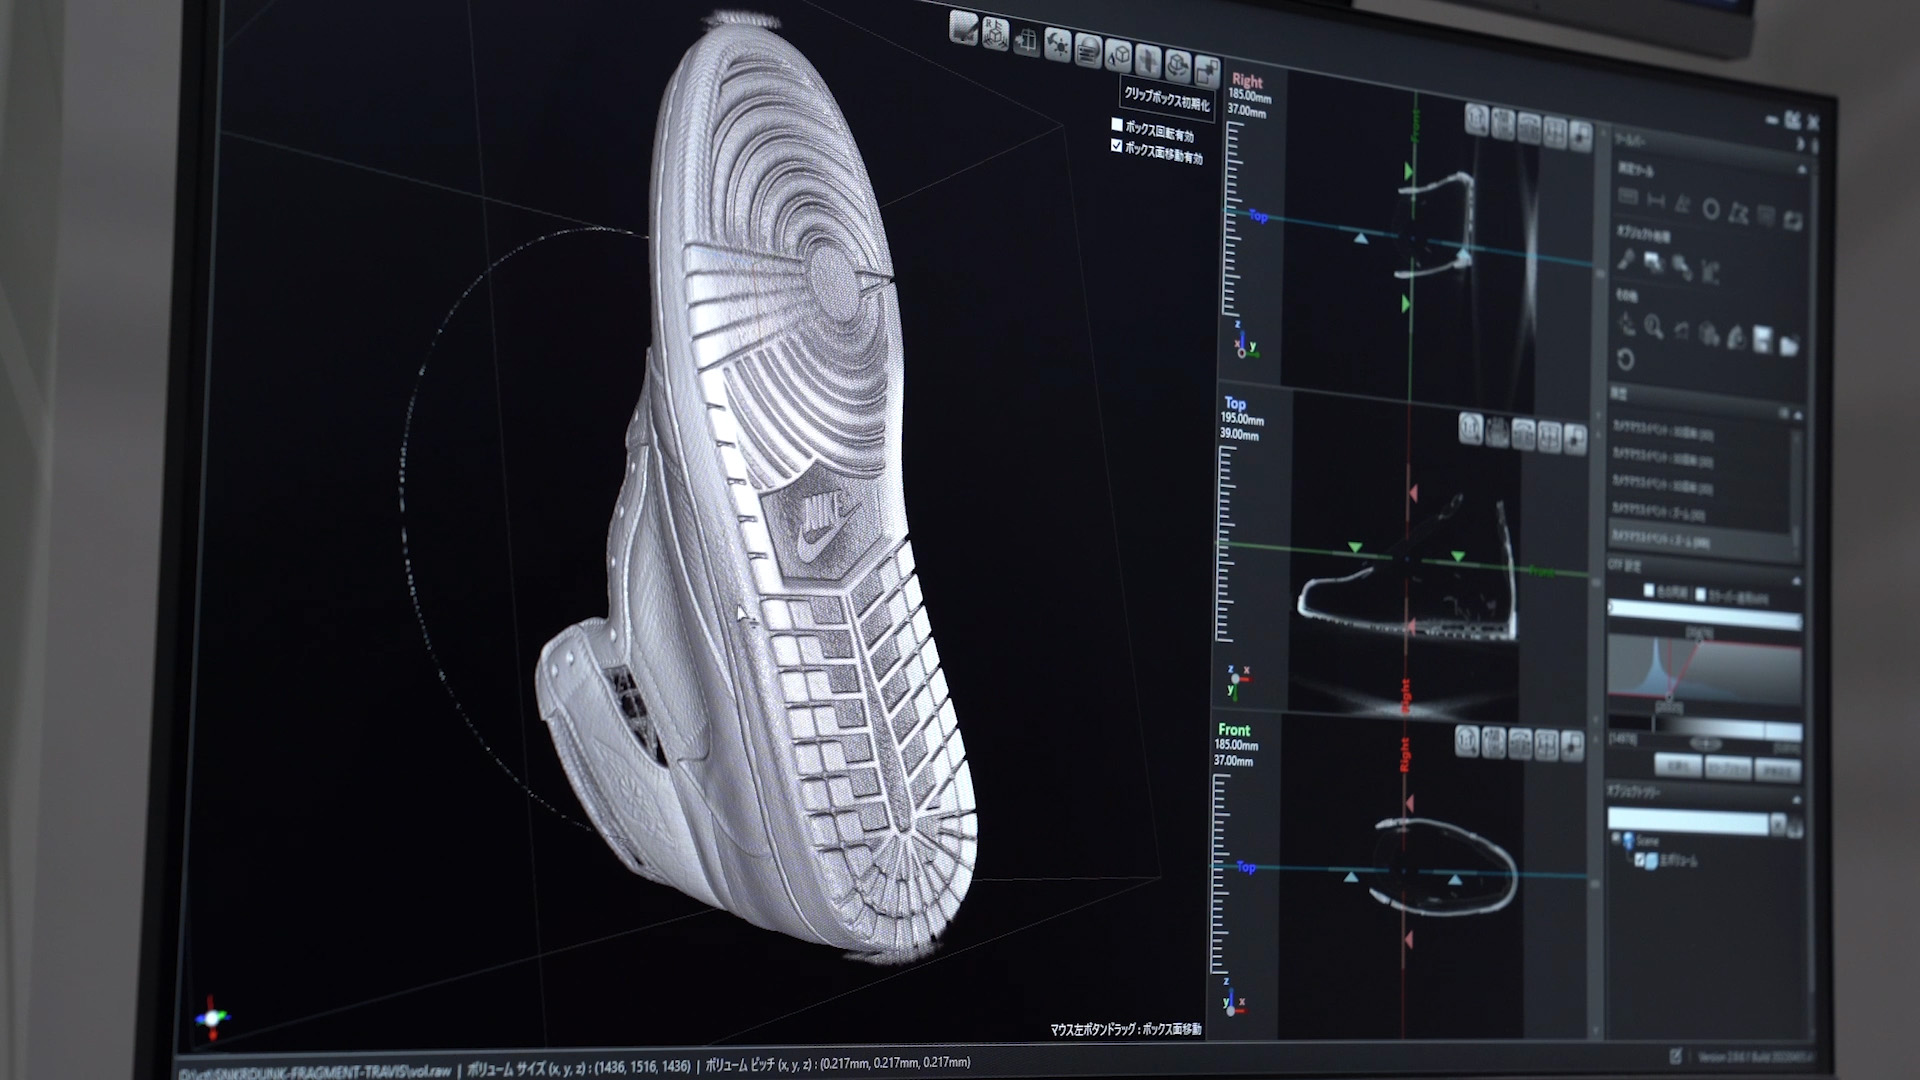Toggle the second OTF settings checkbox
1920x1080 pixels.
1700,595
